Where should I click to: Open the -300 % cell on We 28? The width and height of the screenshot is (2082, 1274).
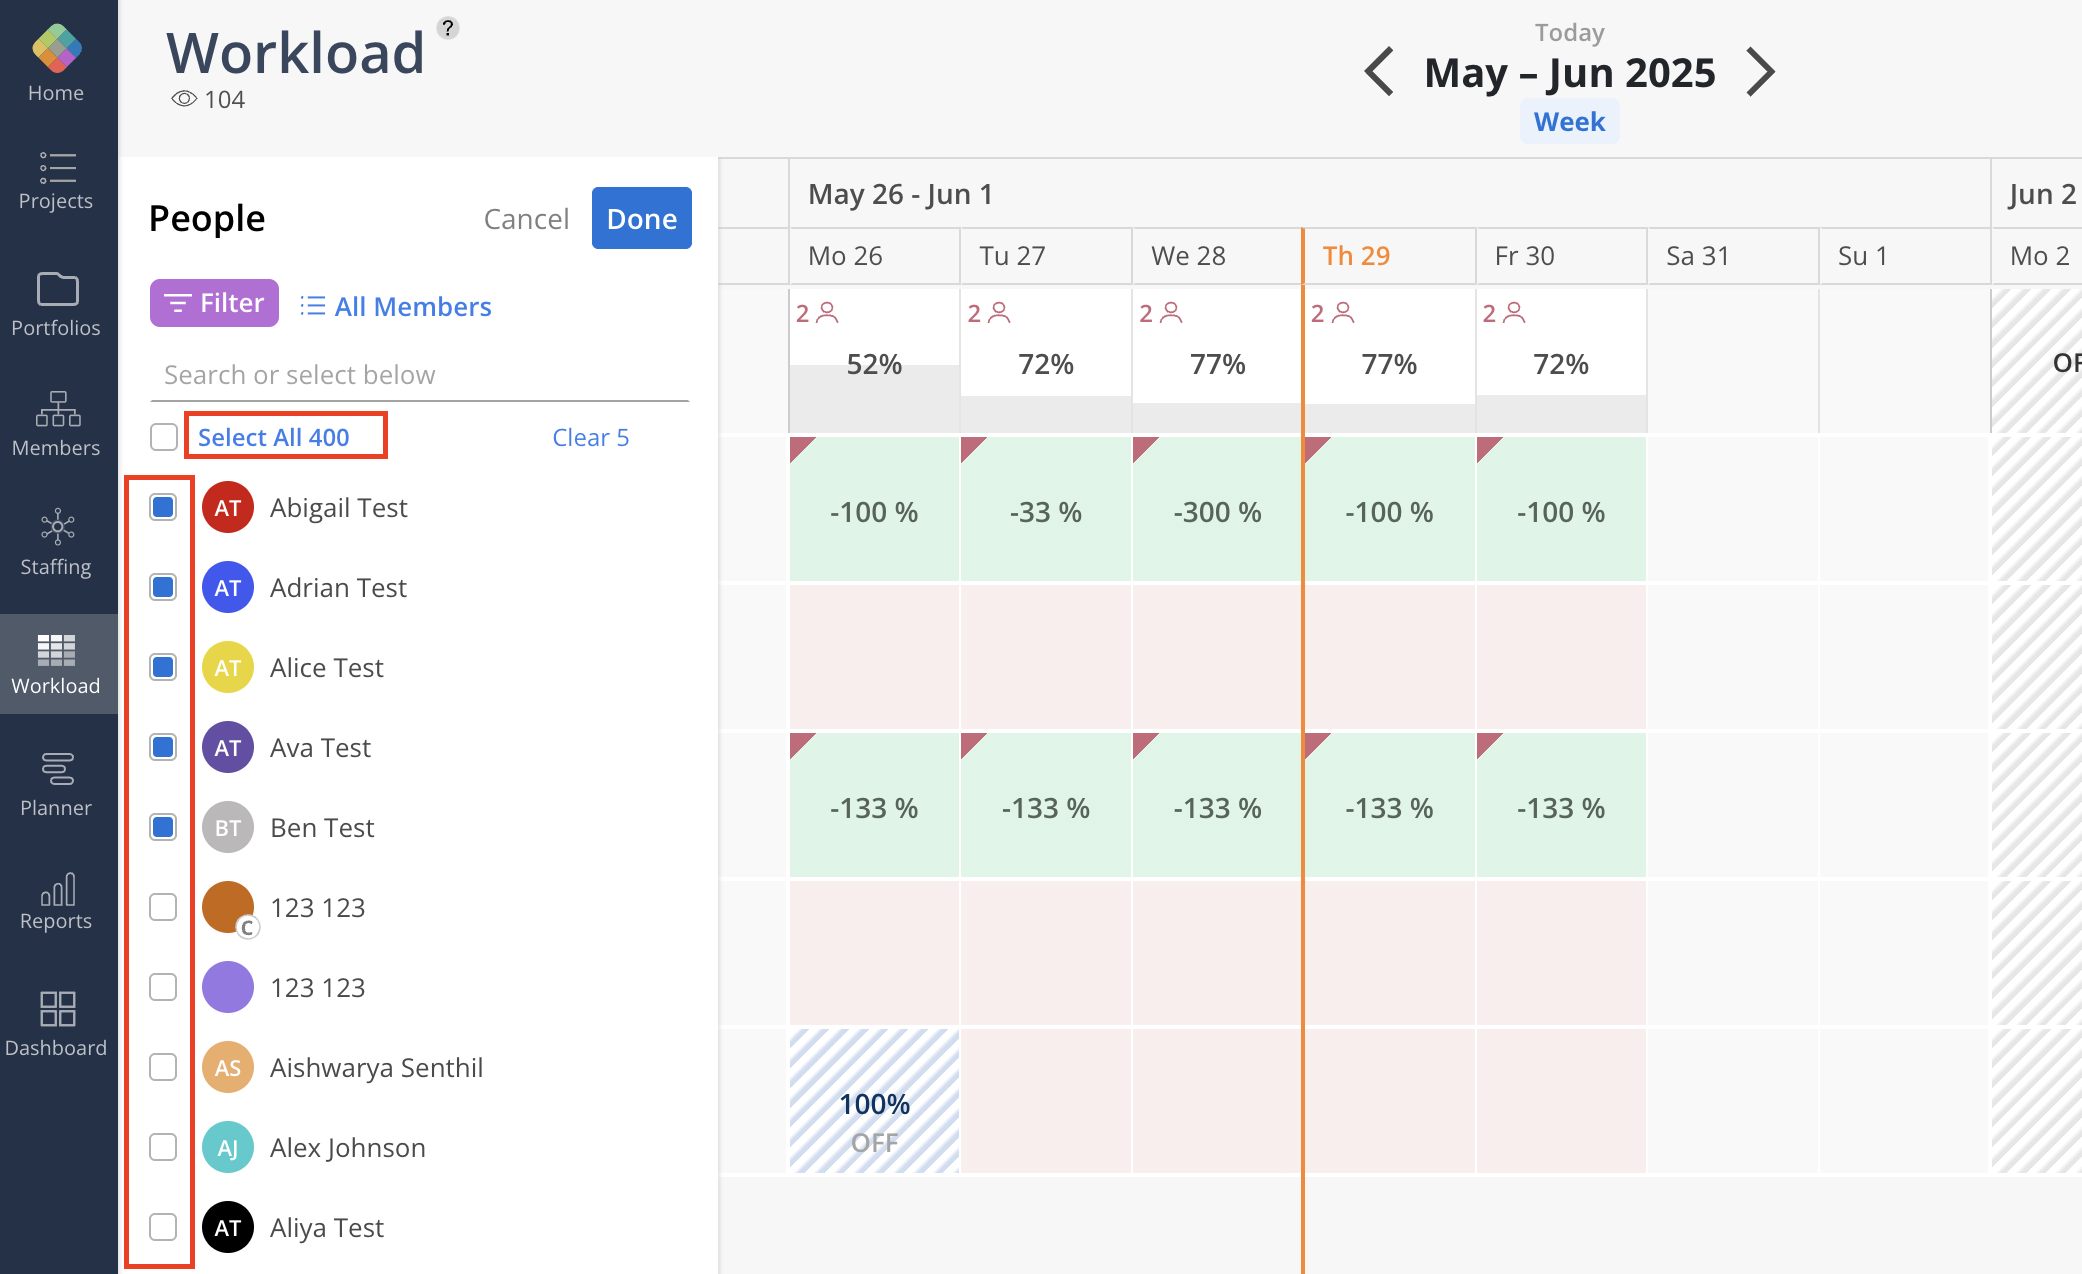pos(1217,509)
